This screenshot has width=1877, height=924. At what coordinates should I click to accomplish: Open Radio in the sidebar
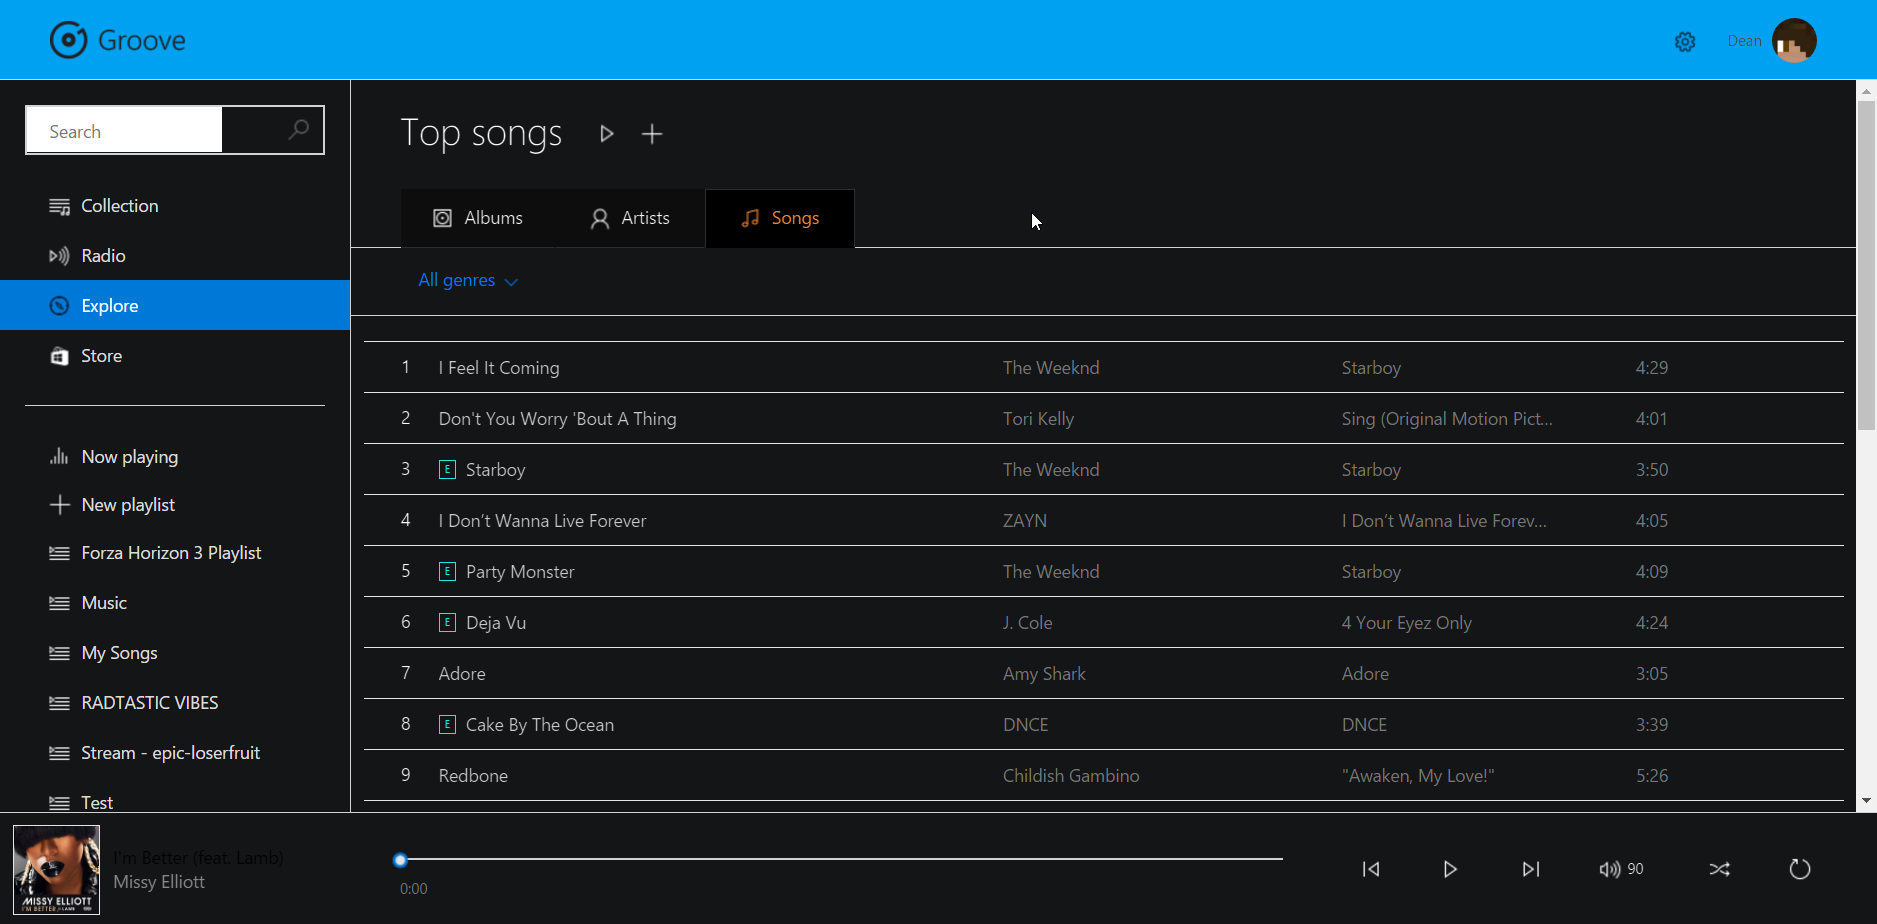(175, 256)
